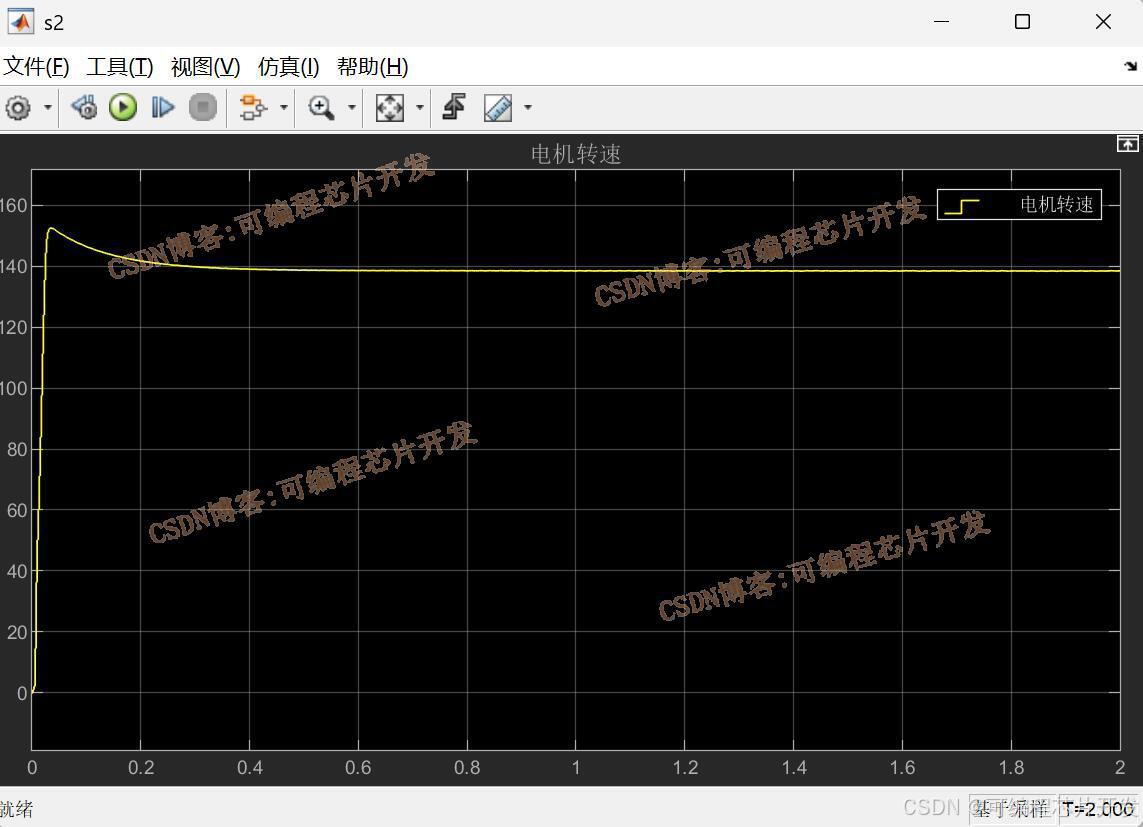Click the 电机转速 legend entry

1019,205
